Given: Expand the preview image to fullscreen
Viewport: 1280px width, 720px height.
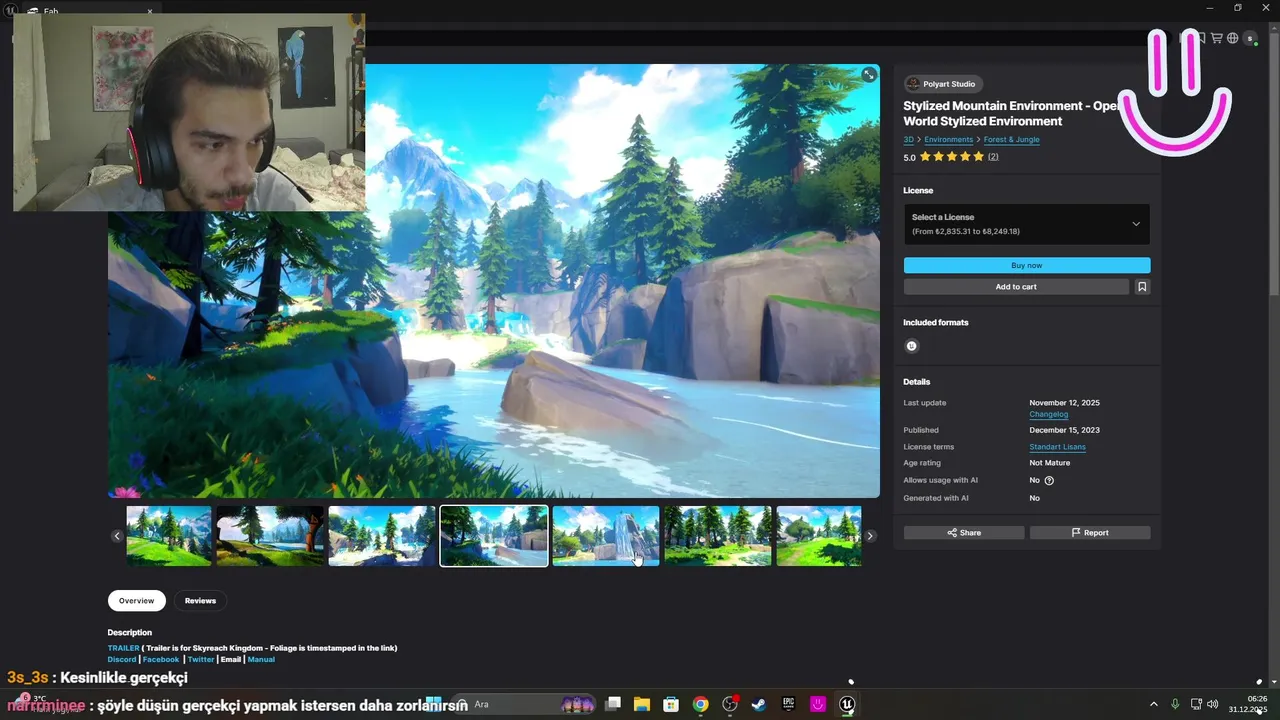Looking at the screenshot, I should pyautogui.click(x=869, y=75).
